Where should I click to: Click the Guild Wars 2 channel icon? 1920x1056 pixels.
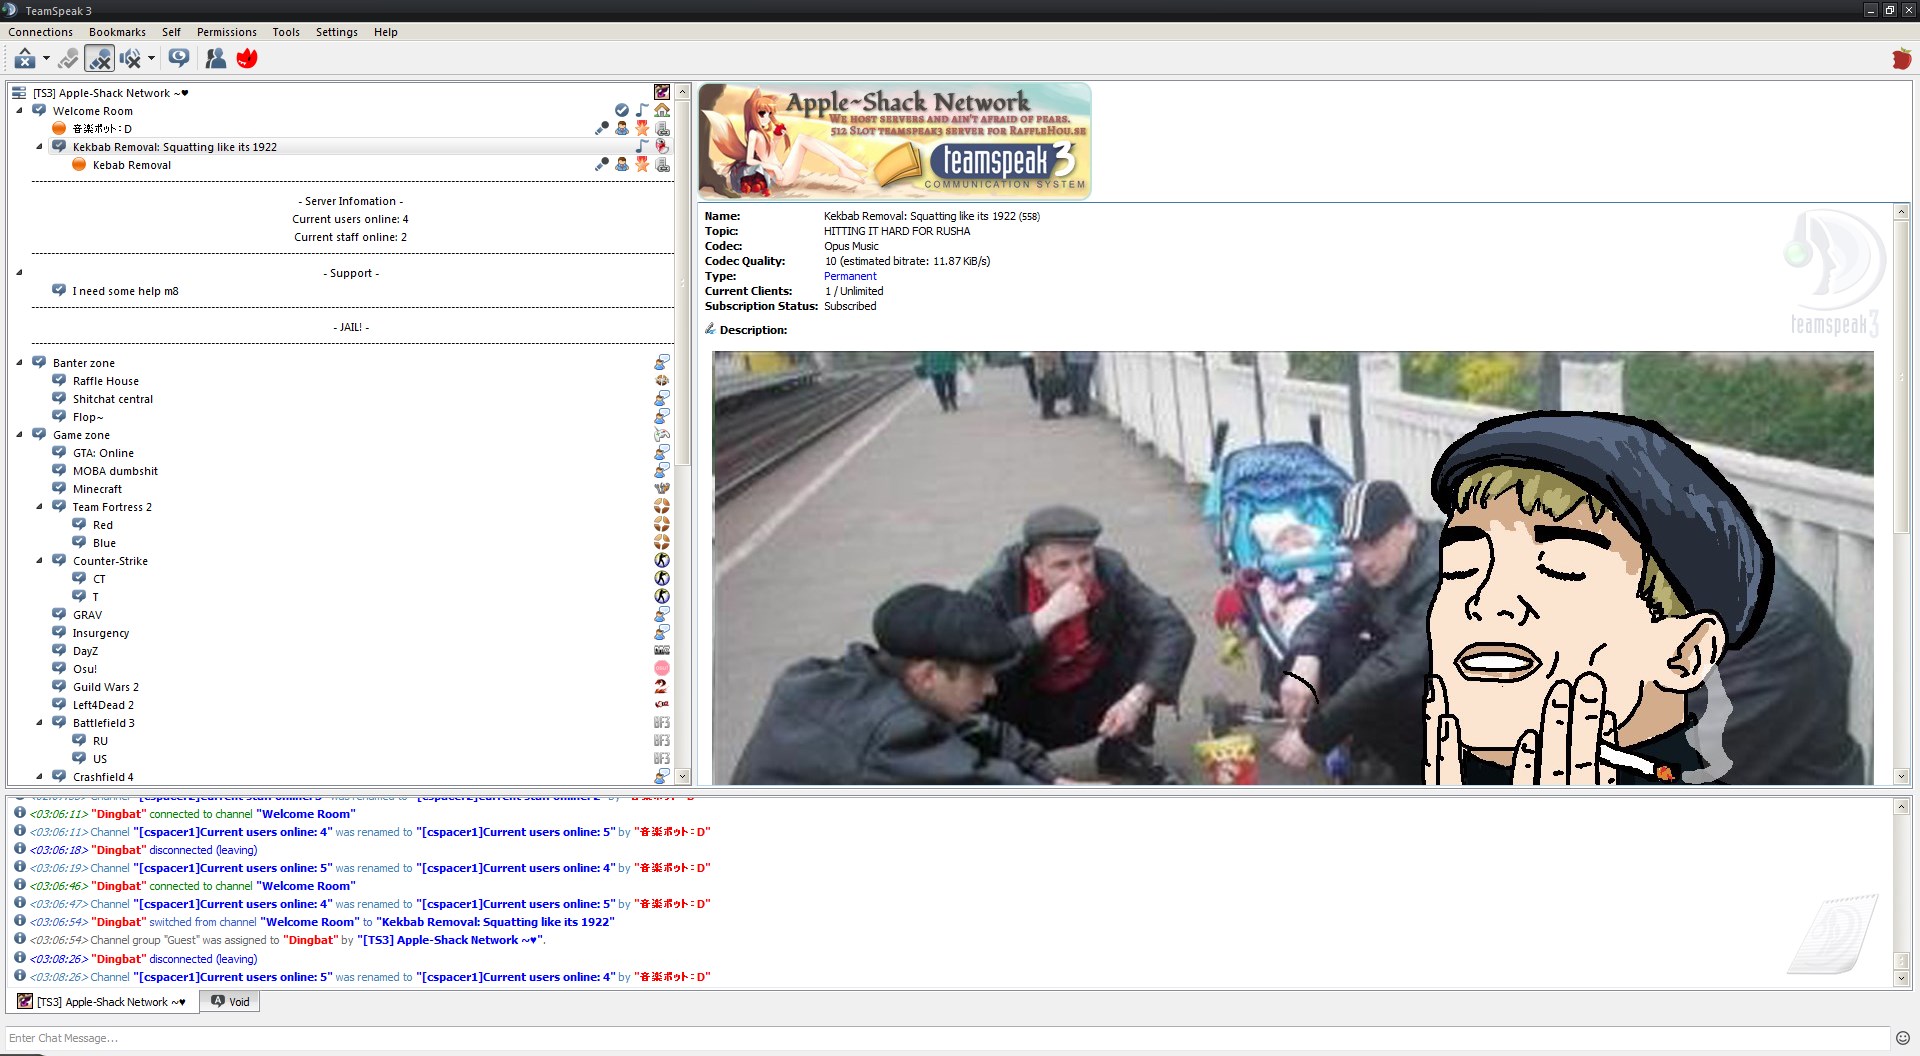662,686
